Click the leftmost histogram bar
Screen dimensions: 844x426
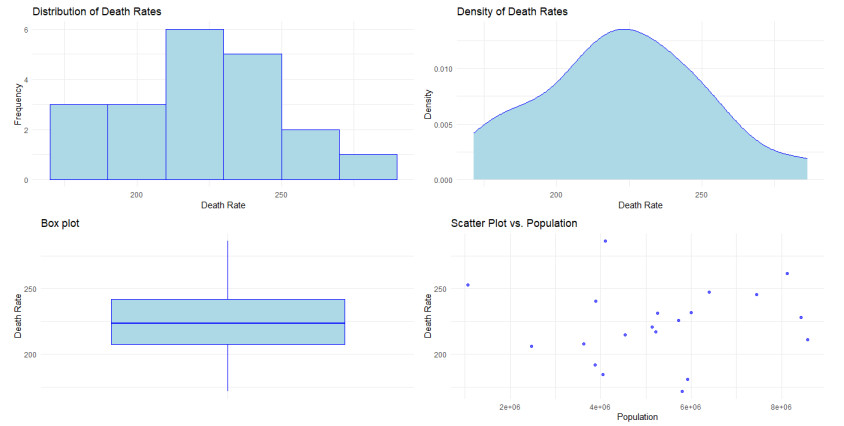[x=79, y=142]
